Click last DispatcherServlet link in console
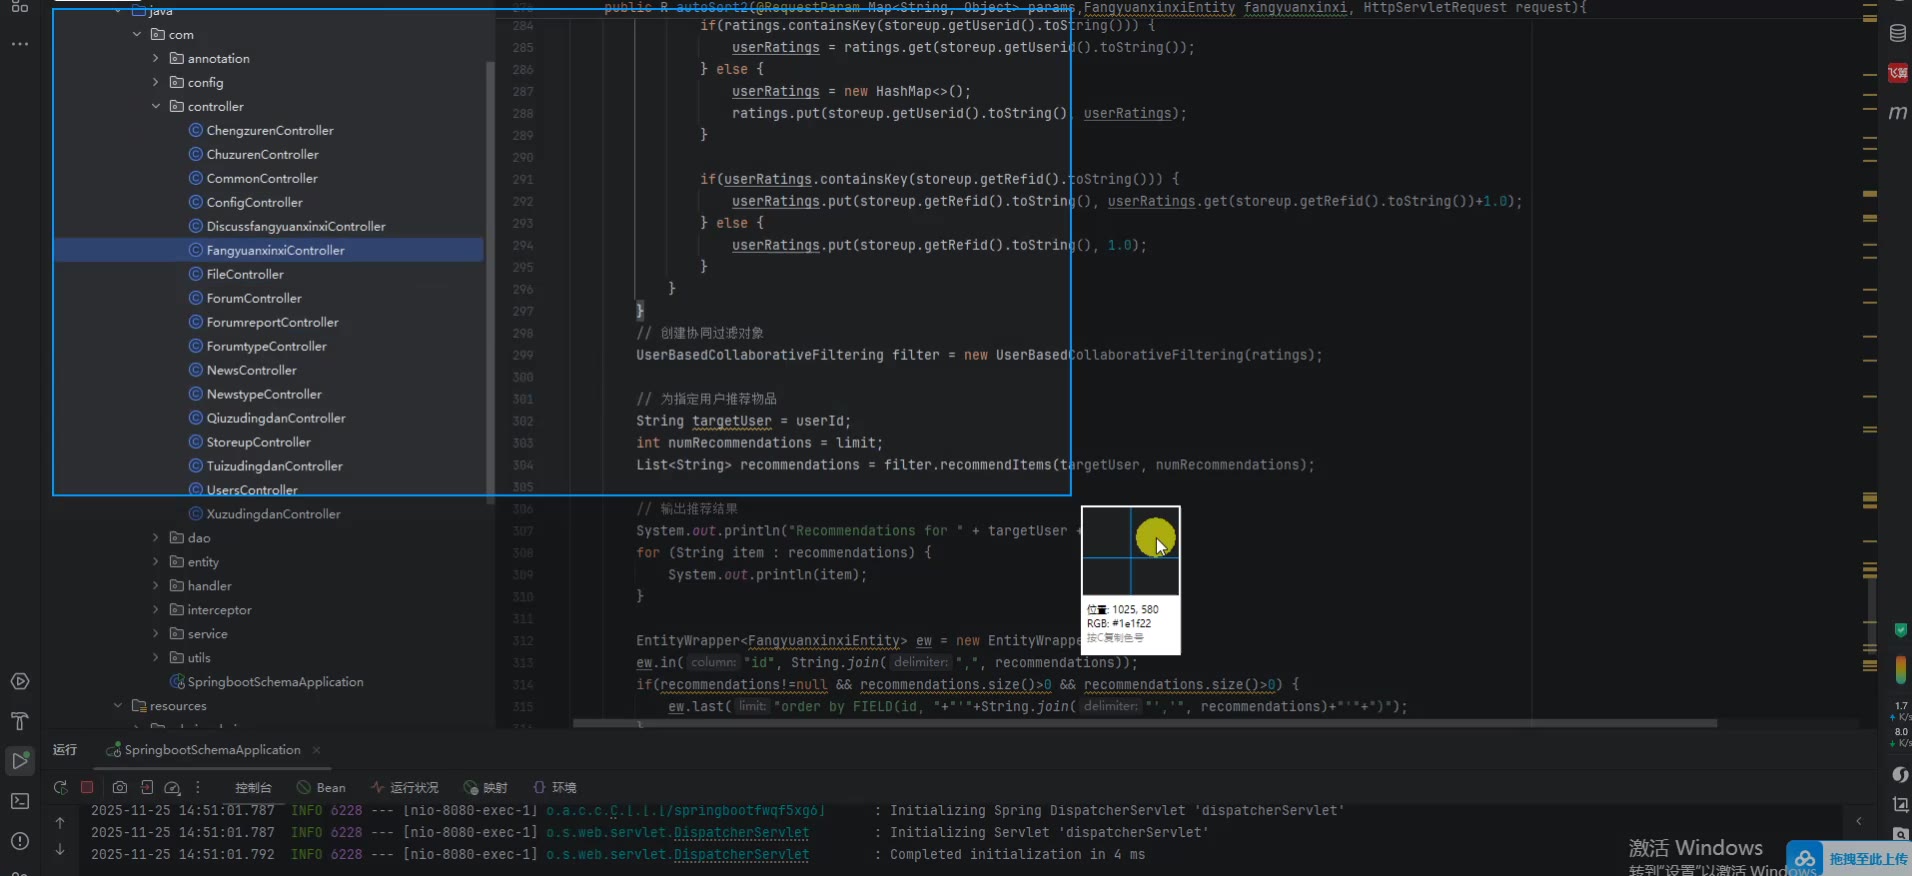 tap(741, 855)
